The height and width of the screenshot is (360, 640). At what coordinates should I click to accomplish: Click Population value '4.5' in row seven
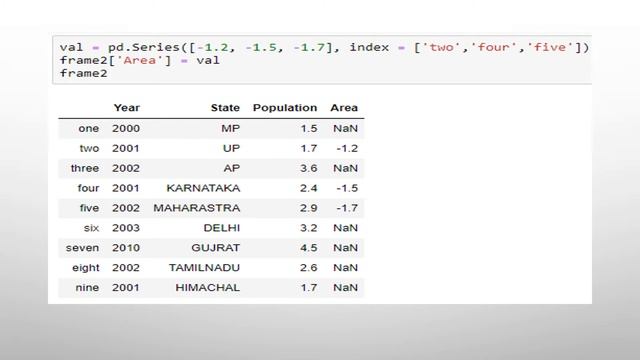click(x=309, y=248)
